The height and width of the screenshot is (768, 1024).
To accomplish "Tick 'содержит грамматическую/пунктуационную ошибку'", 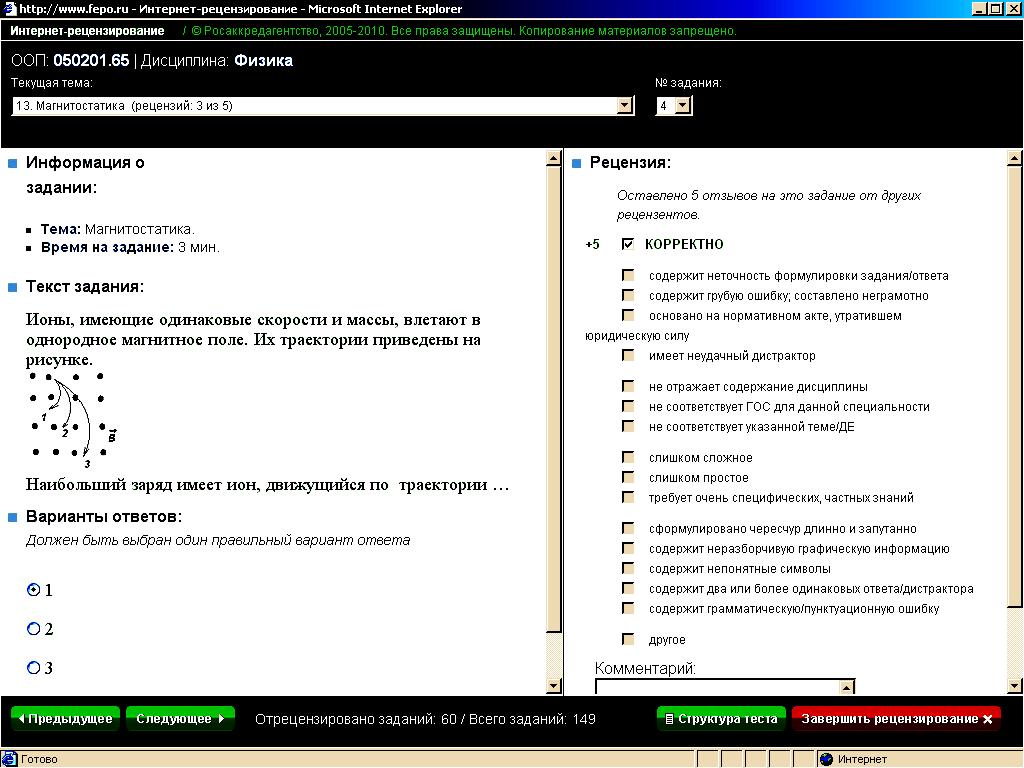I will point(628,609).
